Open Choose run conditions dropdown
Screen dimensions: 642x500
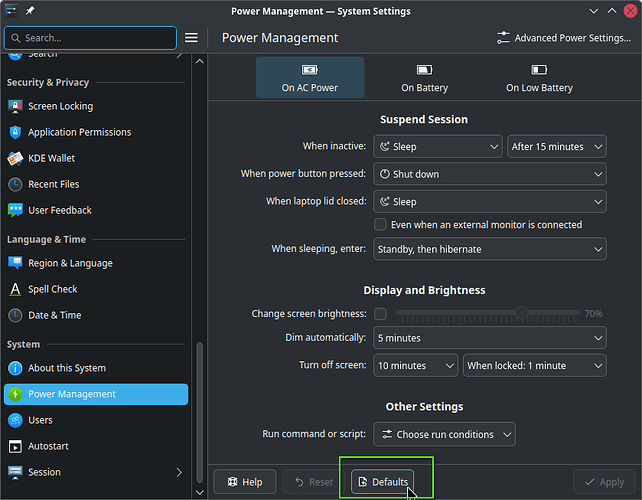click(x=444, y=434)
